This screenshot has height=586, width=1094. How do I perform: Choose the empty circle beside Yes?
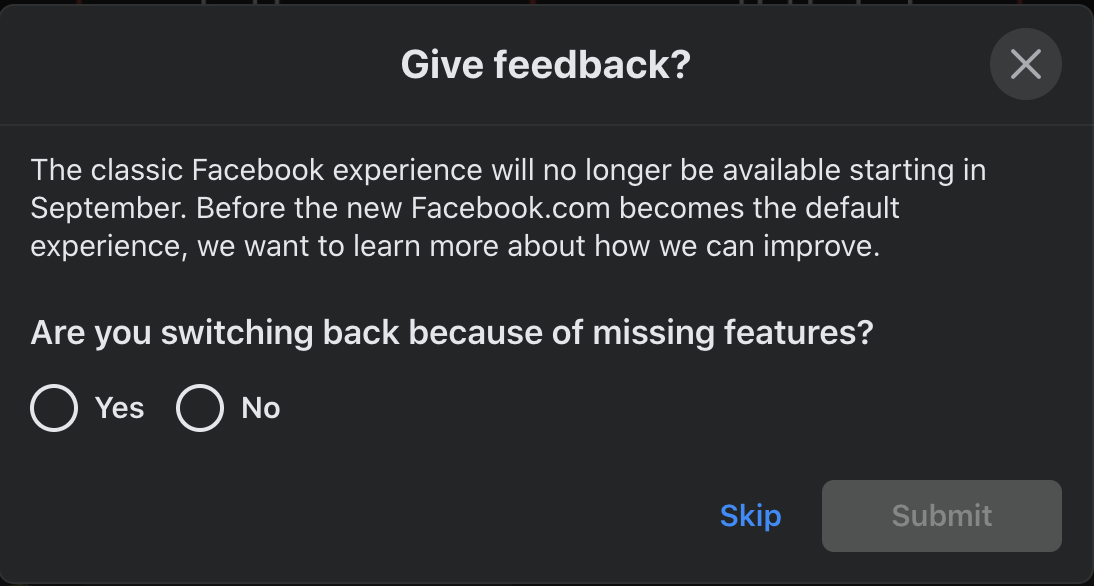coord(54,408)
